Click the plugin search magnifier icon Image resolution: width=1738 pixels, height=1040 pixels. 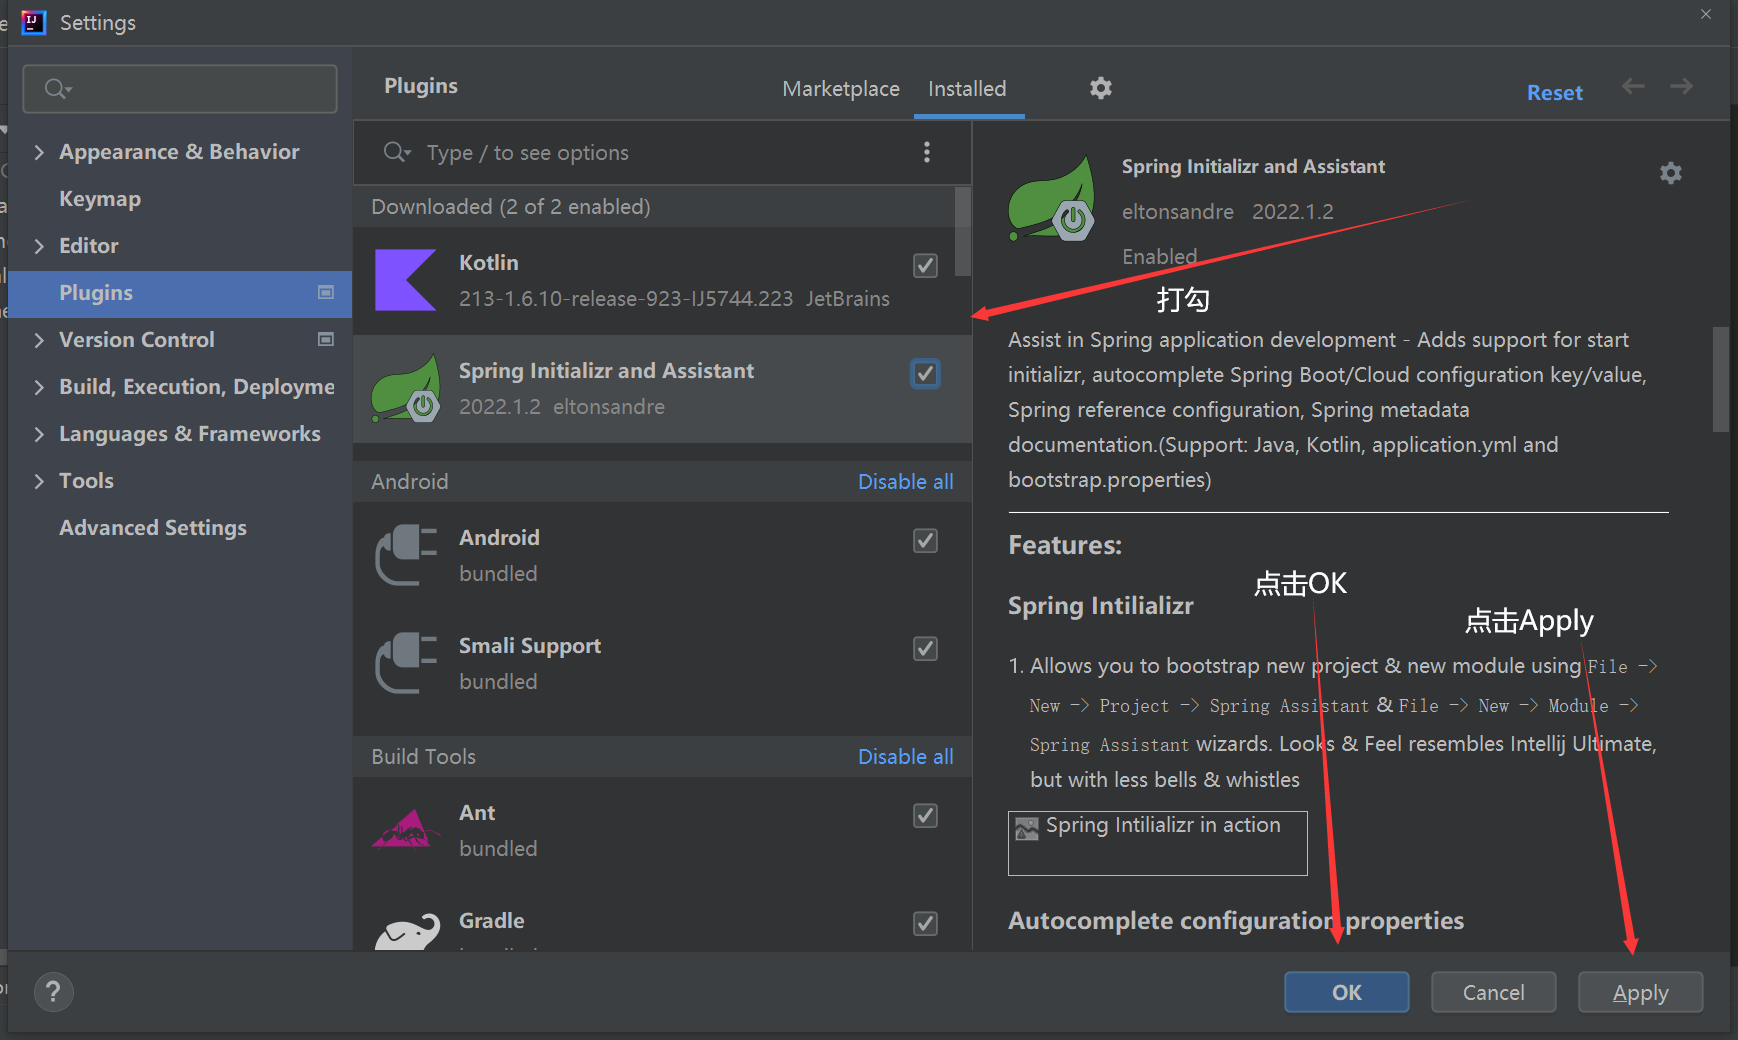396,152
